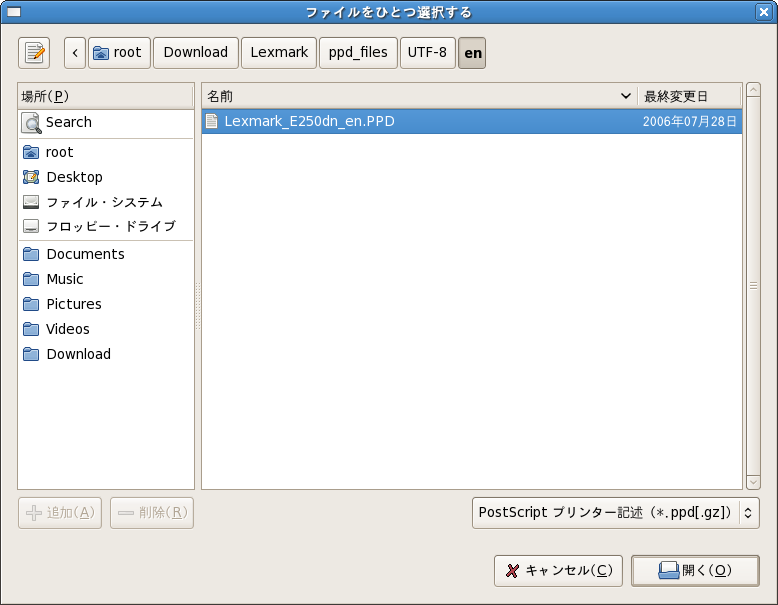Select the current 'en' path button
The width and height of the screenshot is (778, 605).
click(x=472, y=53)
